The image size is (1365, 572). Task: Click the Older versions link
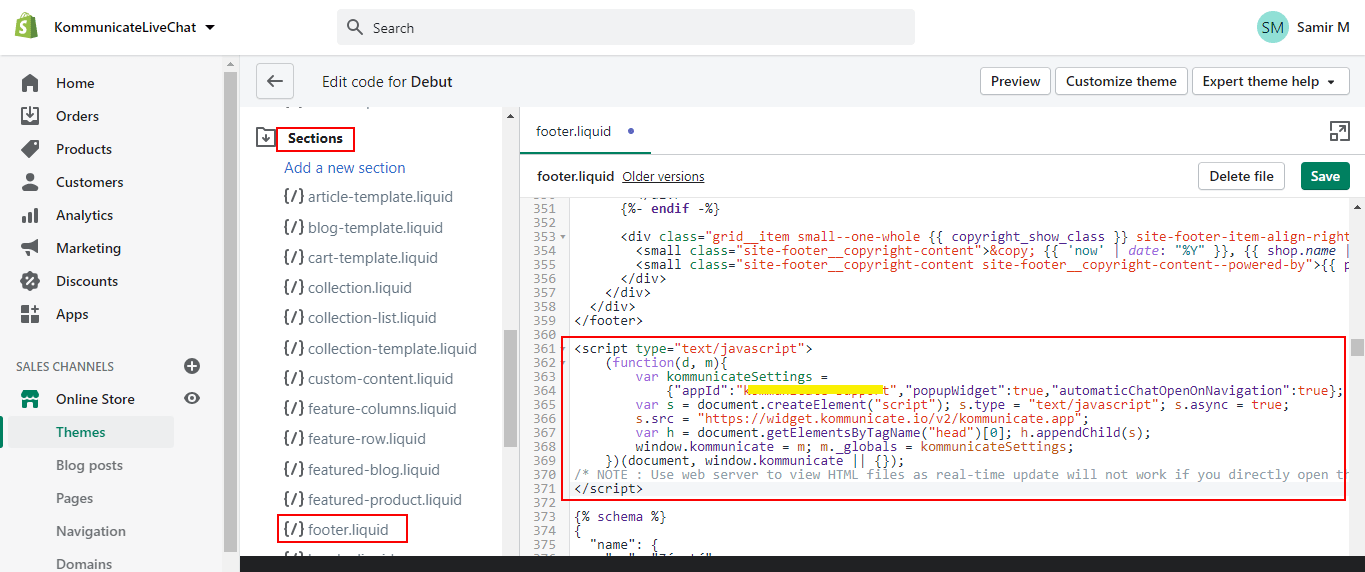tap(663, 176)
